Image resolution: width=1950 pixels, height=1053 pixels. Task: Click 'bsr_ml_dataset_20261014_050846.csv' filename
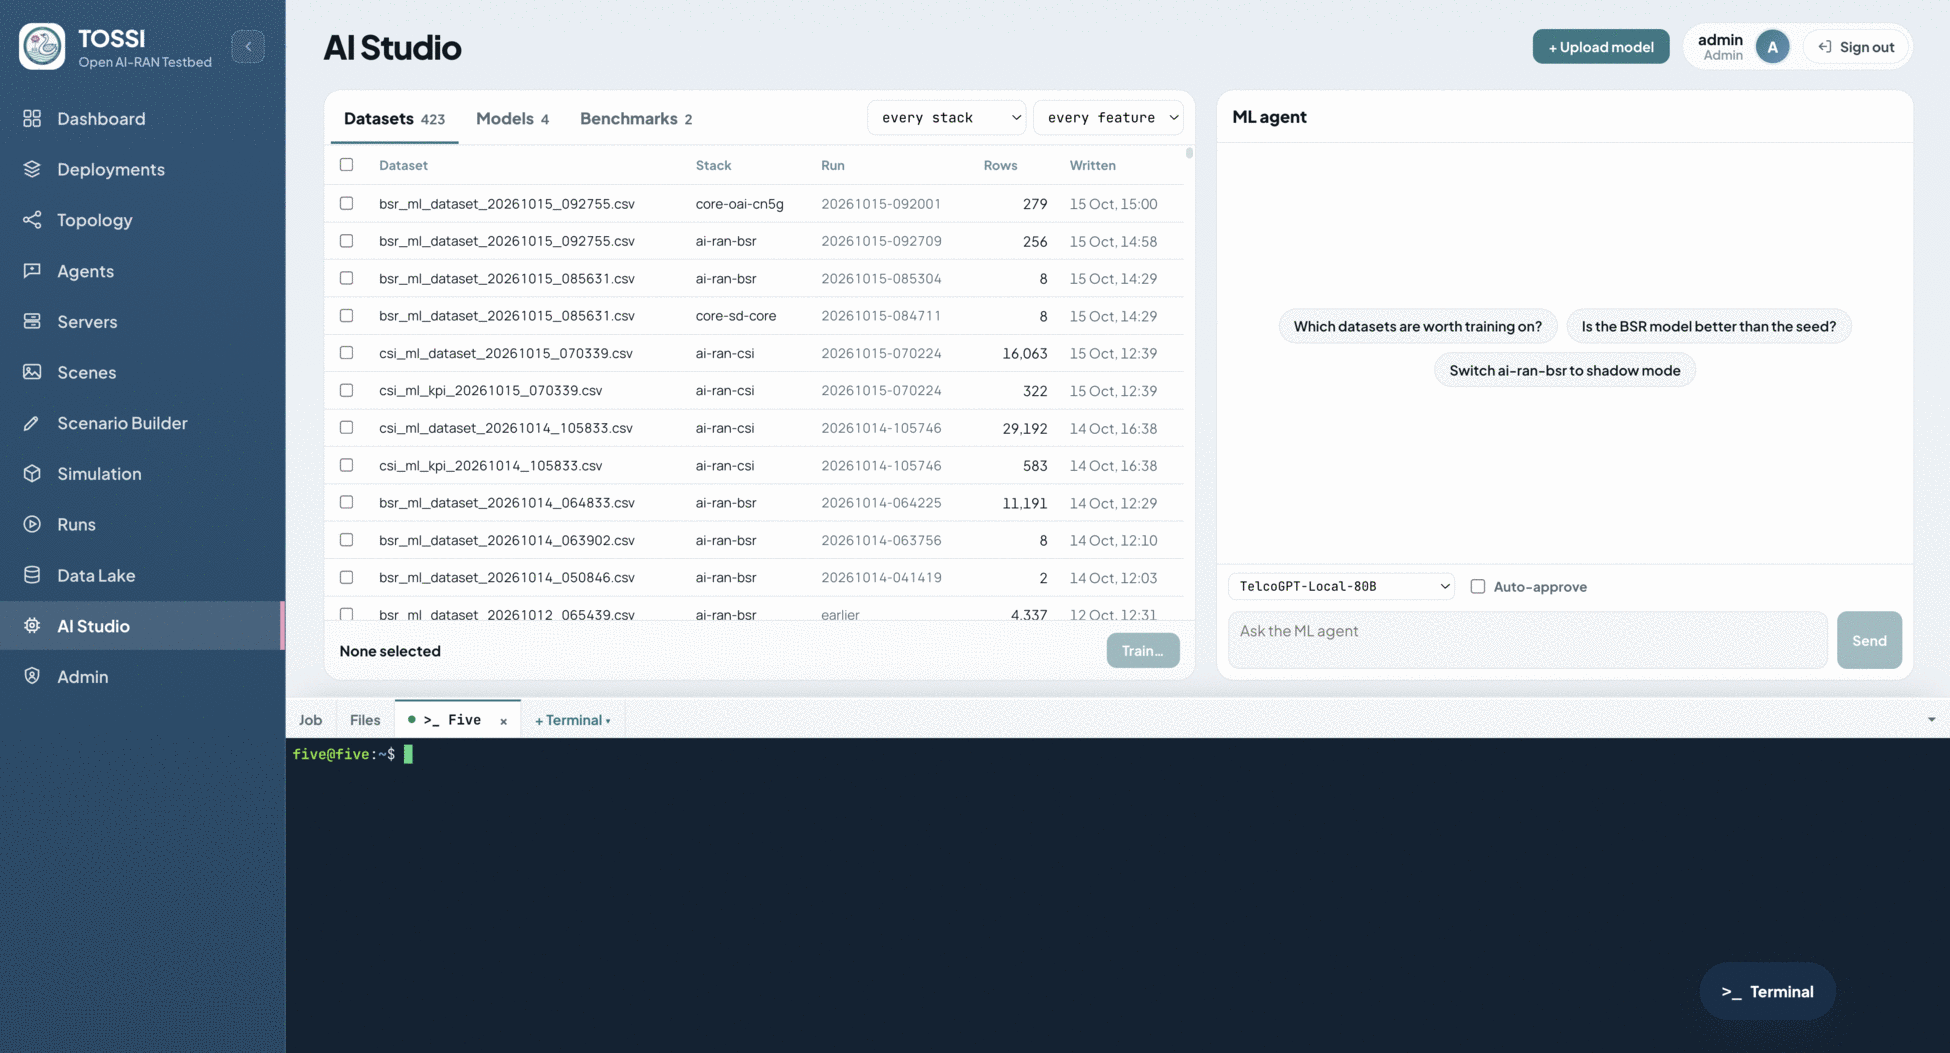click(x=507, y=577)
